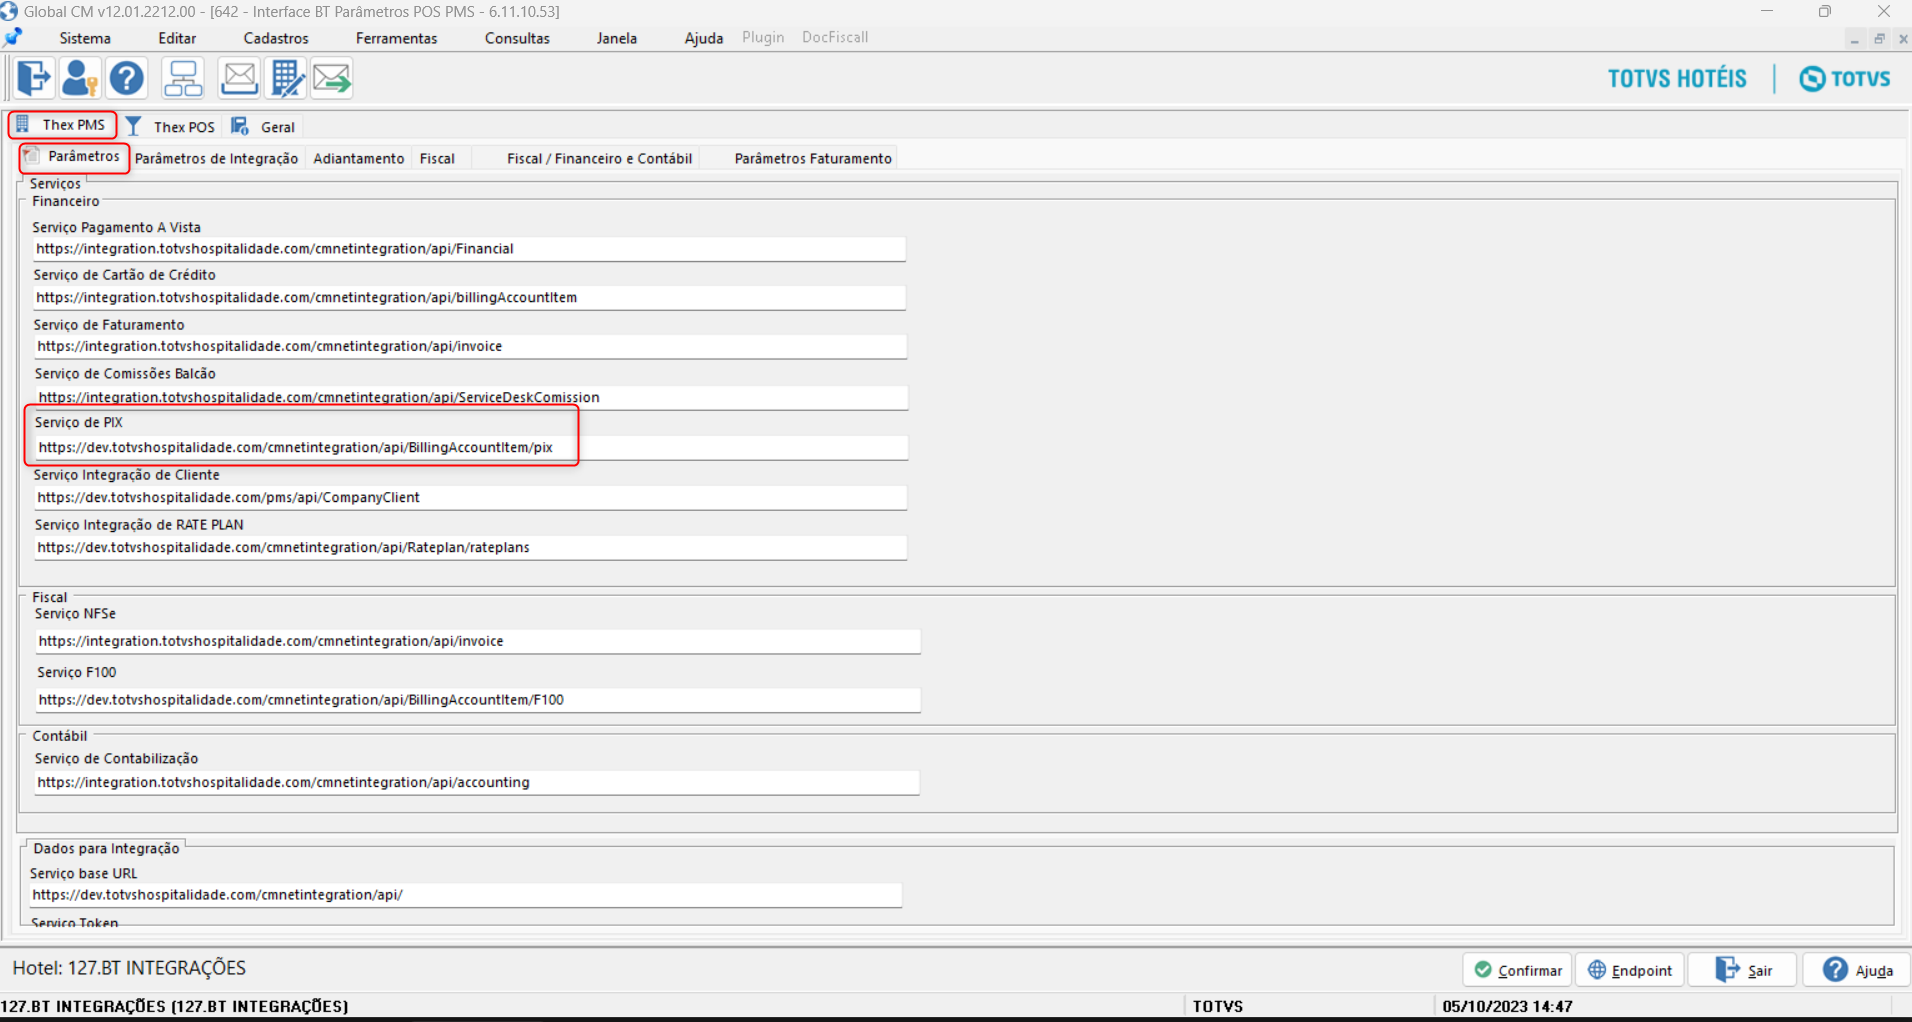Screen dimensions: 1912x1022
Task: Click the Confirmar button
Action: click(x=1518, y=970)
